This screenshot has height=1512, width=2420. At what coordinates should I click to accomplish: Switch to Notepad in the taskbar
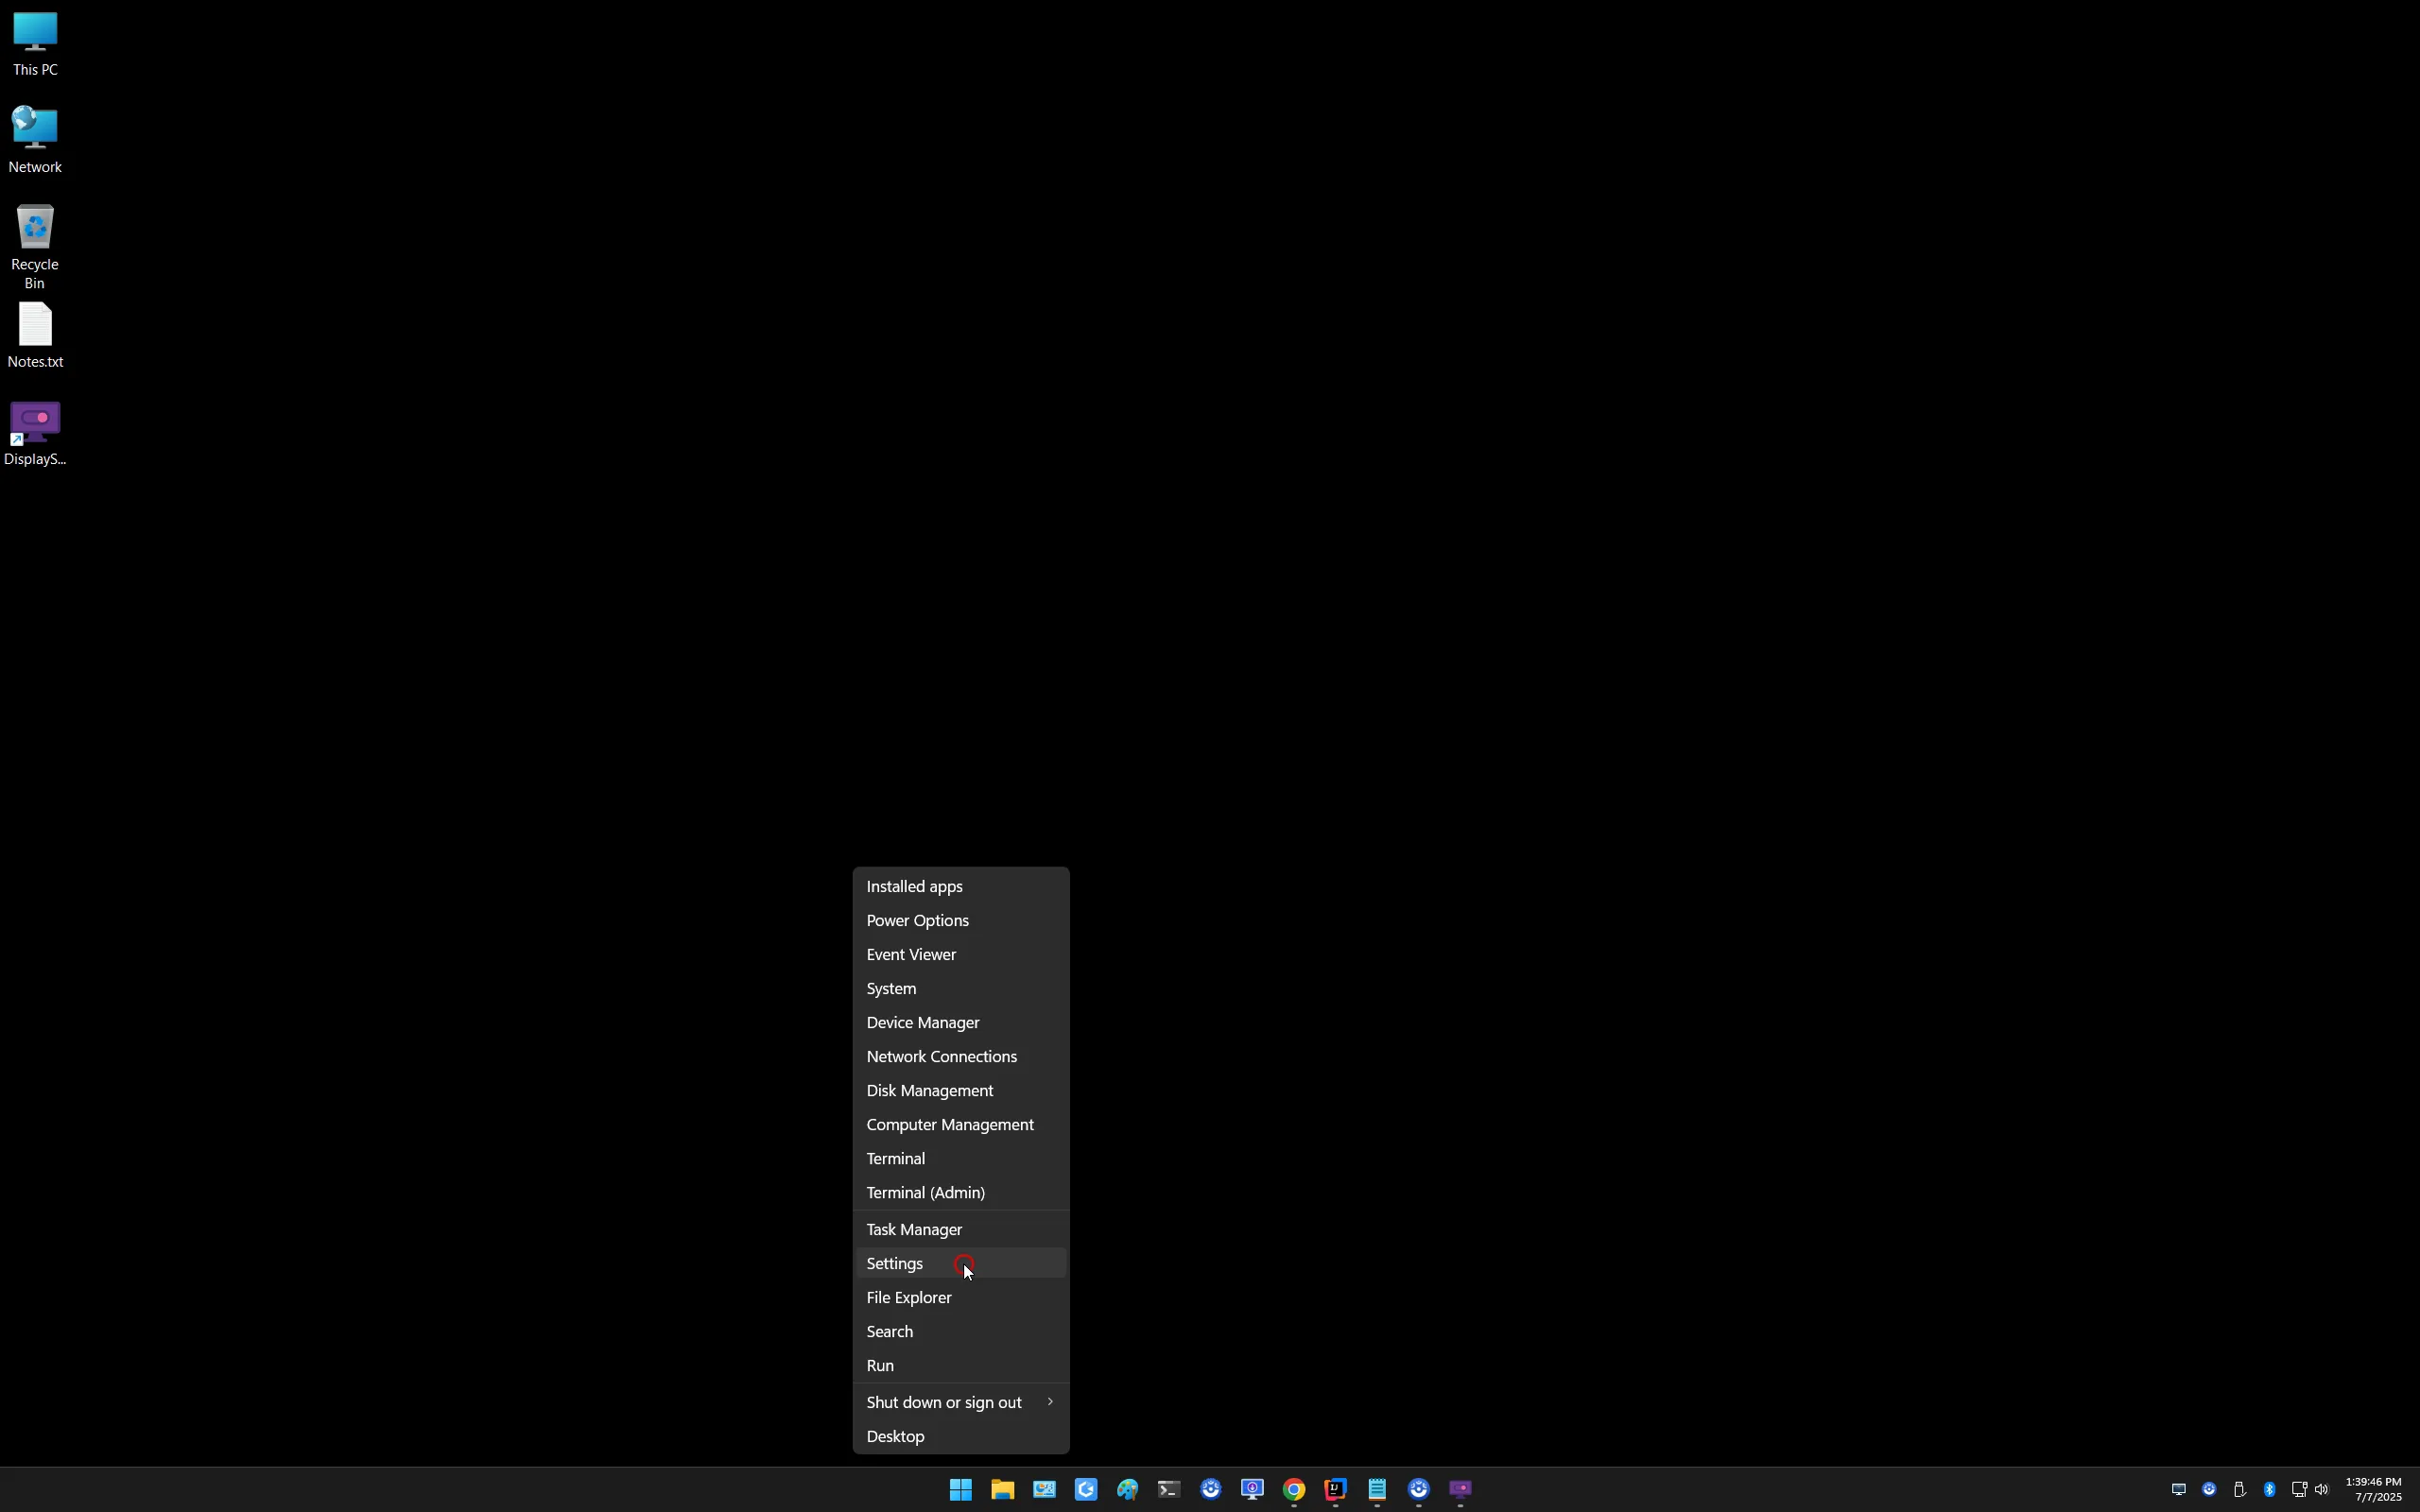pyautogui.click(x=1377, y=1490)
